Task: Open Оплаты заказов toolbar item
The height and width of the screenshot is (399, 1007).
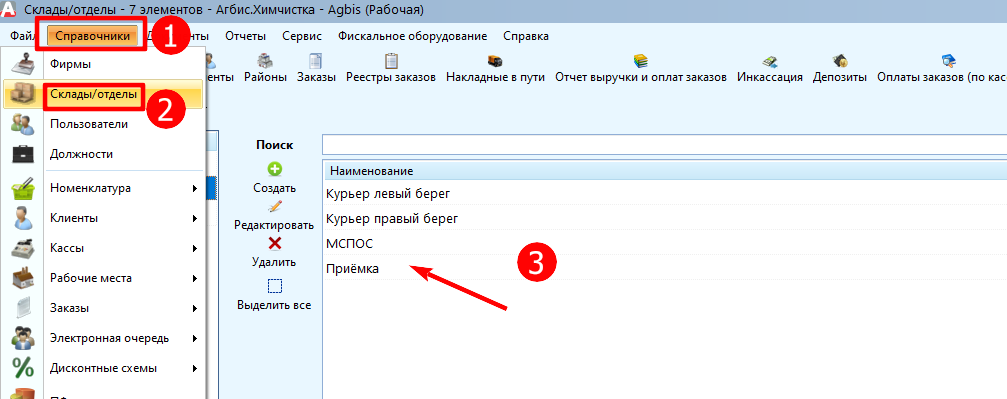Action: click(x=941, y=69)
